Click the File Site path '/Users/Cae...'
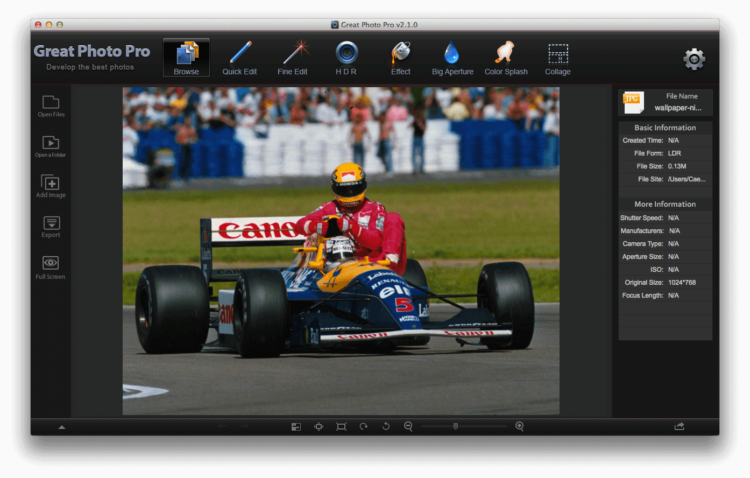Image resolution: width=750 pixels, height=478 pixels. tap(686, 179)
